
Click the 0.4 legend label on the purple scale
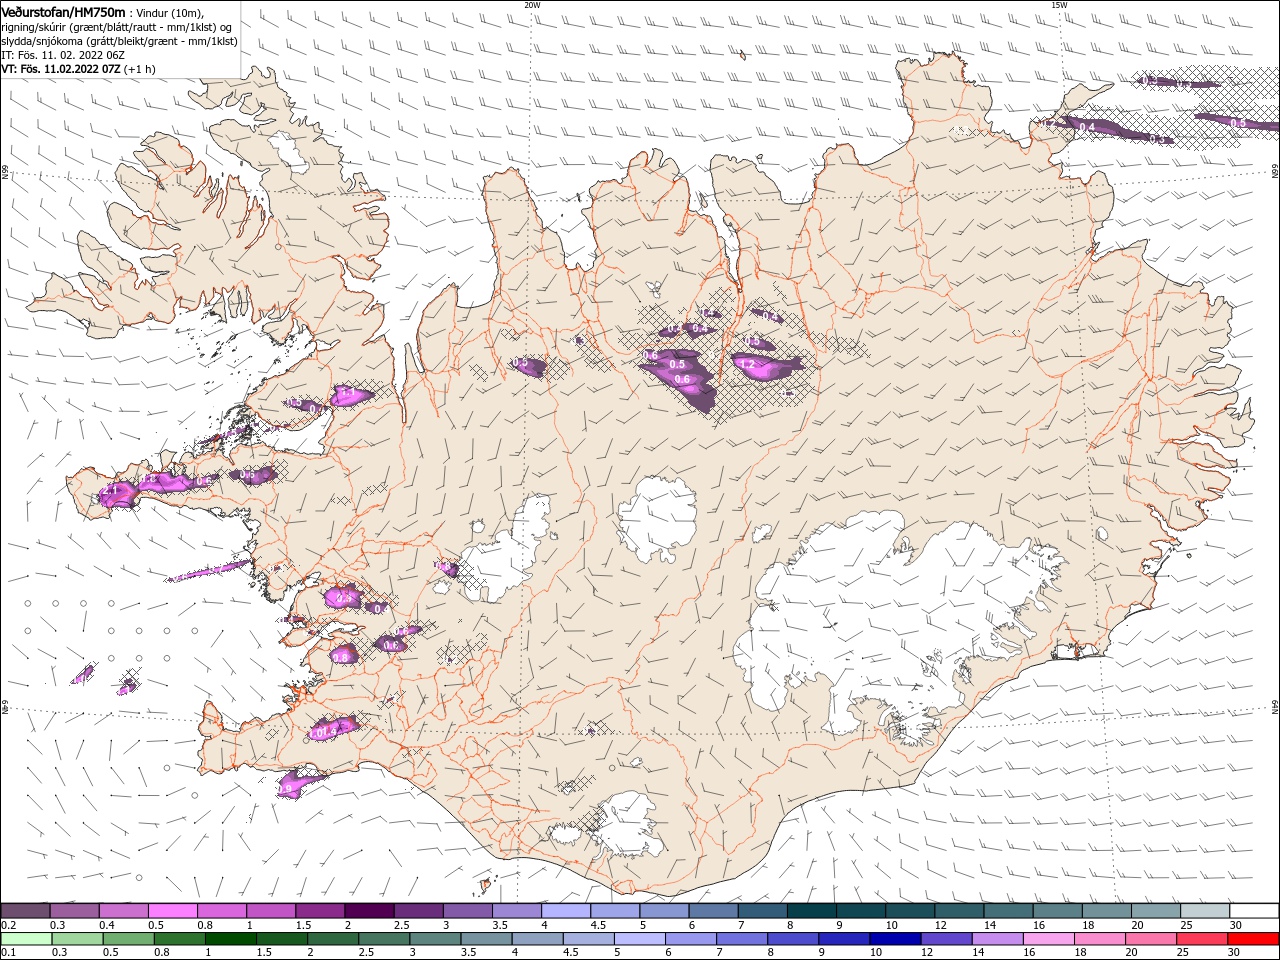(x=107, y=925)
